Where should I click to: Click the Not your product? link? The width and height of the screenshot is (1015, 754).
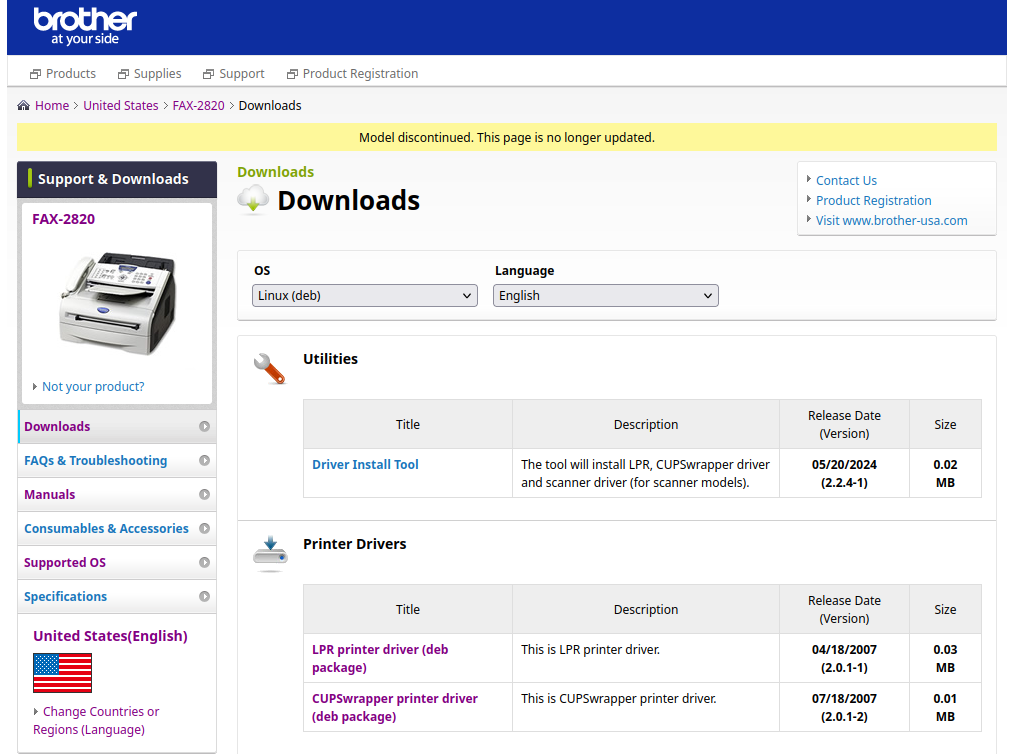tap(93, 386)
